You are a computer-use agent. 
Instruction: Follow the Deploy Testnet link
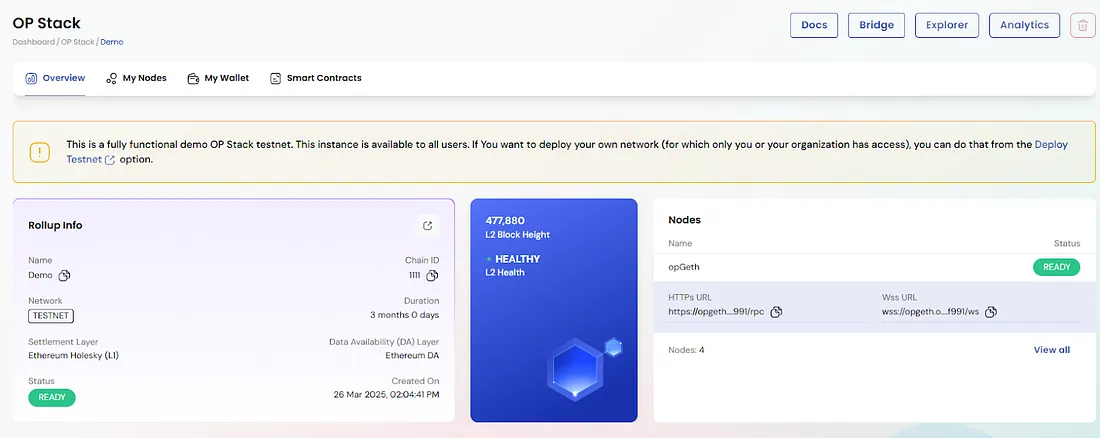point(1051,145)
